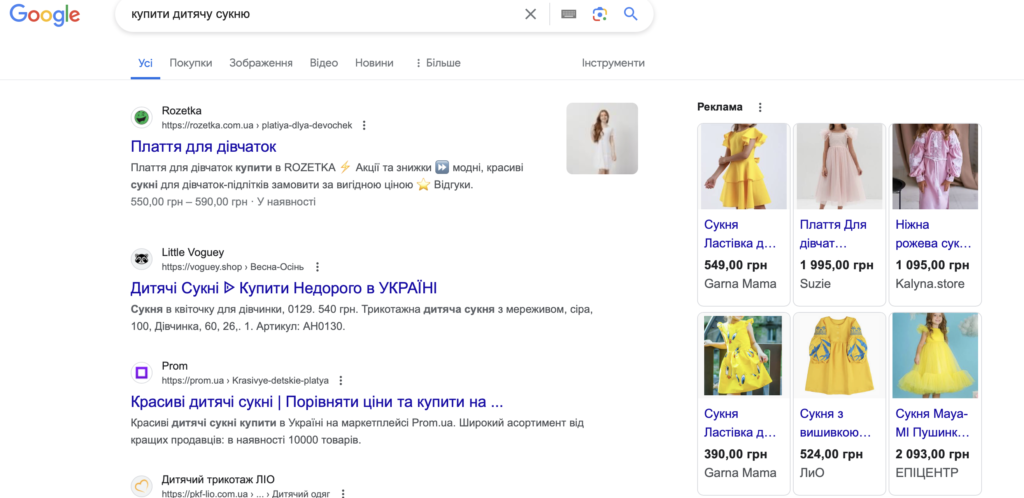Open the on-screen keyboard icon
1024x498 pixels.
click(x=569, y=14)
